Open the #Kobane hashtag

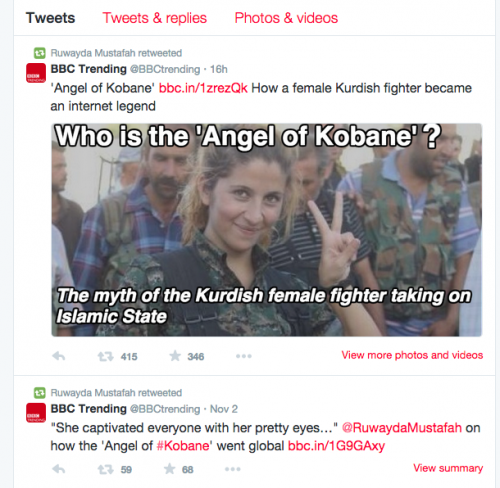pyautogui.click(x=183, y=446)
